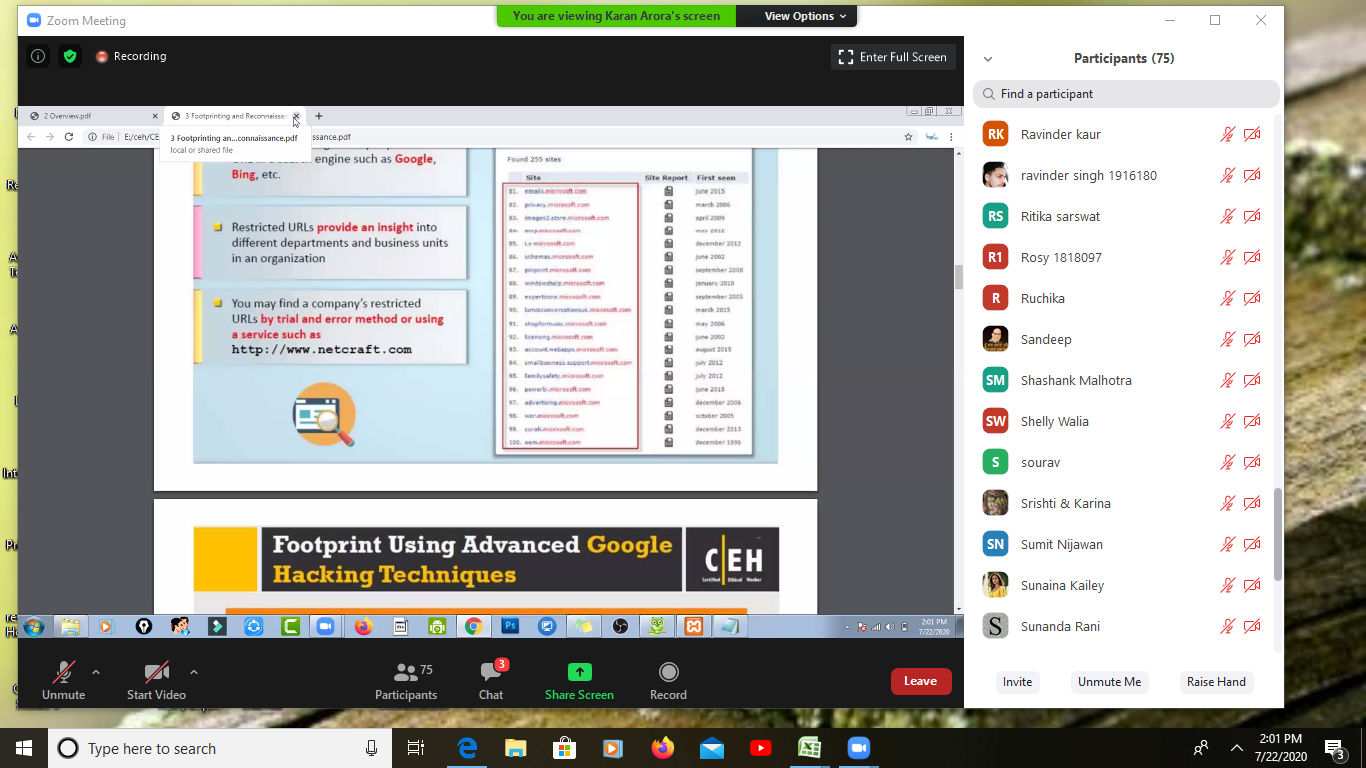Click Ritika sarswat's video-off camera icon
1366x768 pixels.
point(1252,216)
